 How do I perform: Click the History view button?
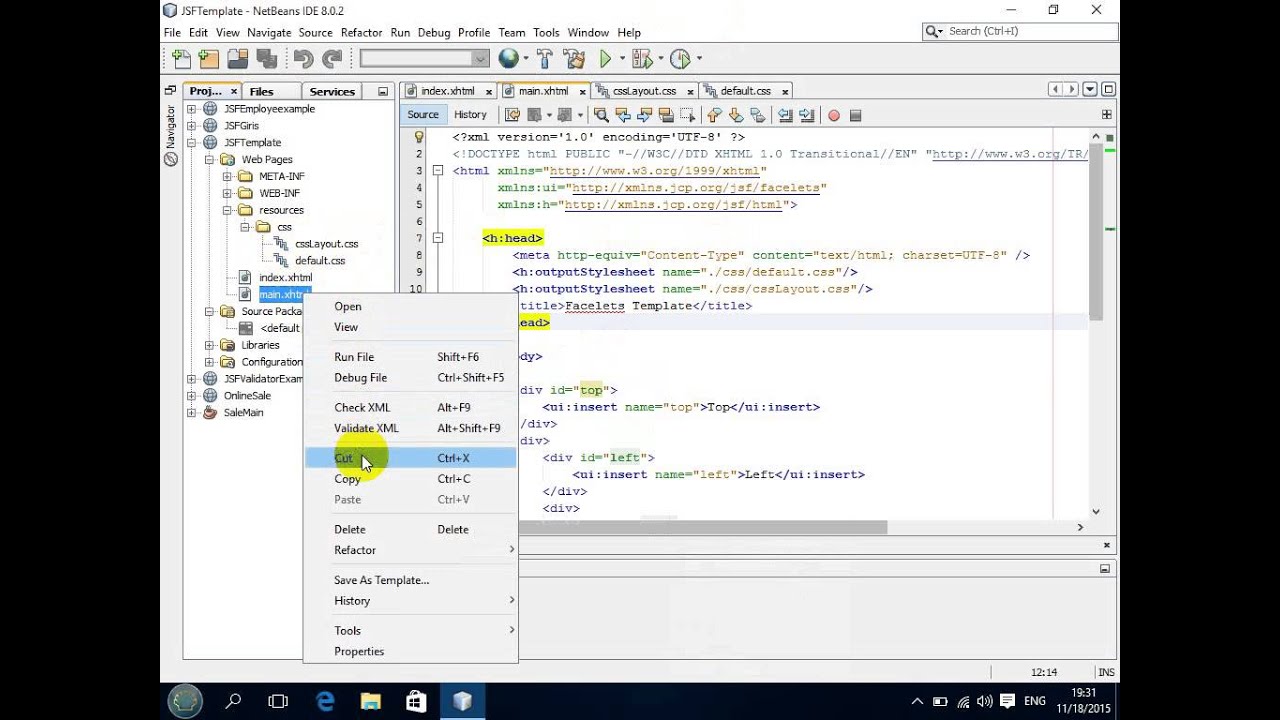470,115
